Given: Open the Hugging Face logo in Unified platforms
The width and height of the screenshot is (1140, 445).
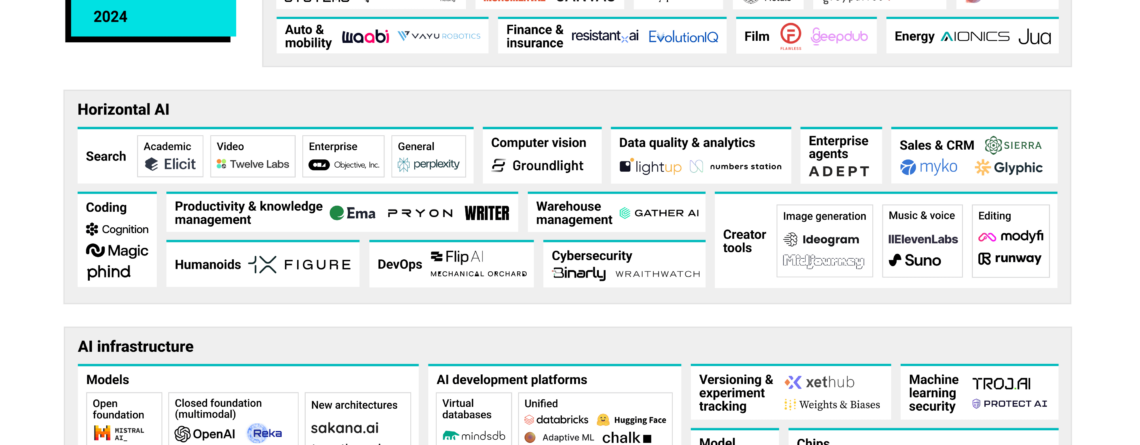Looking at the screenshot, I should point(631,420).
